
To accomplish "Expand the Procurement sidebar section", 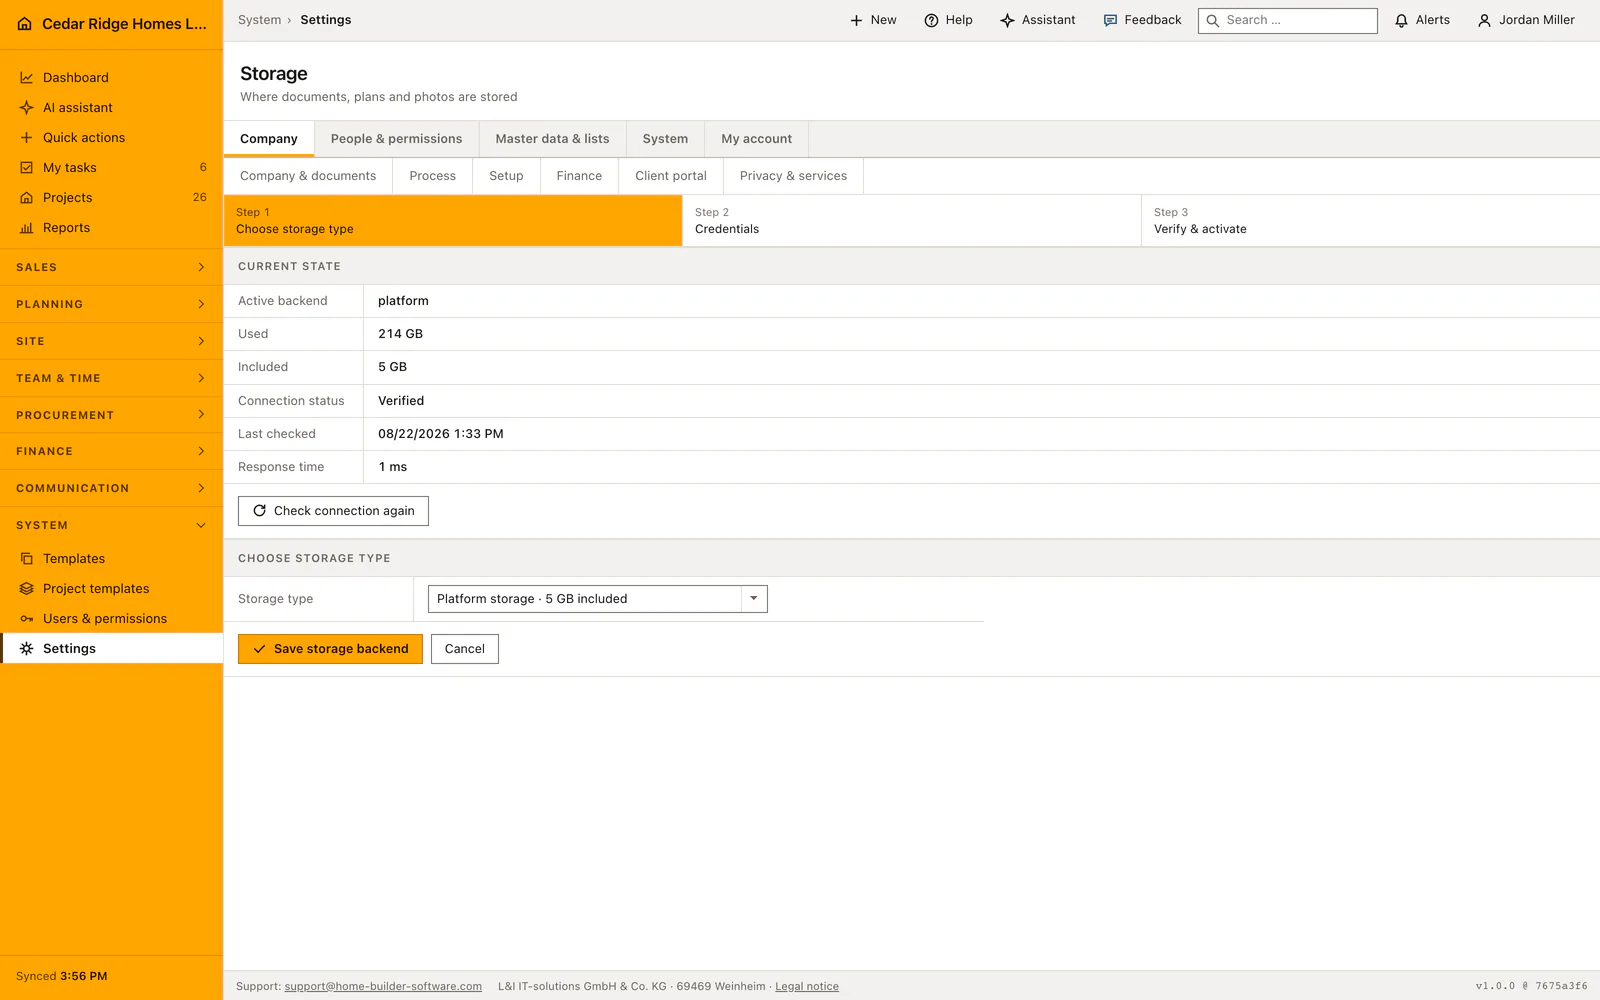I will pyautogui.click(x=111, y=415).
